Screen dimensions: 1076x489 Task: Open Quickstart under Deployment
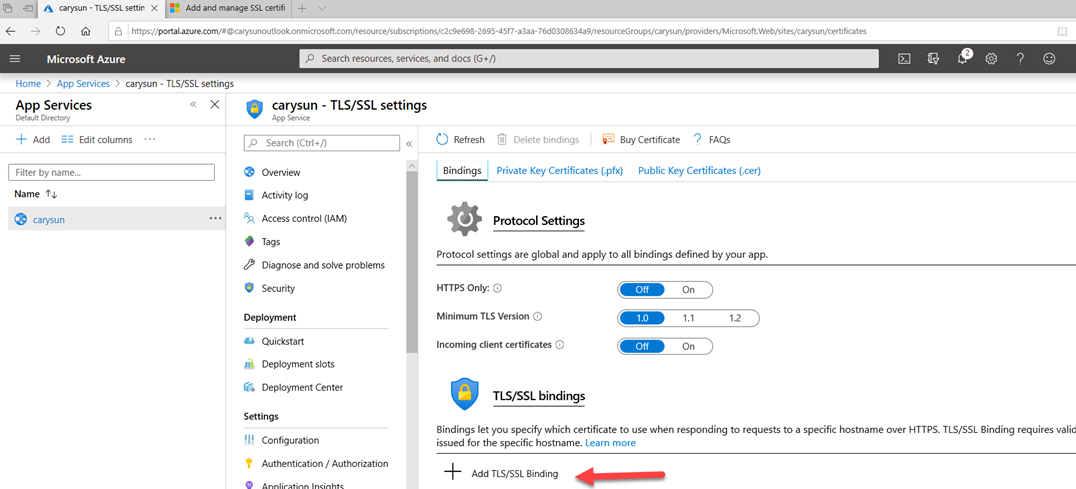click(x=283, y=341)
